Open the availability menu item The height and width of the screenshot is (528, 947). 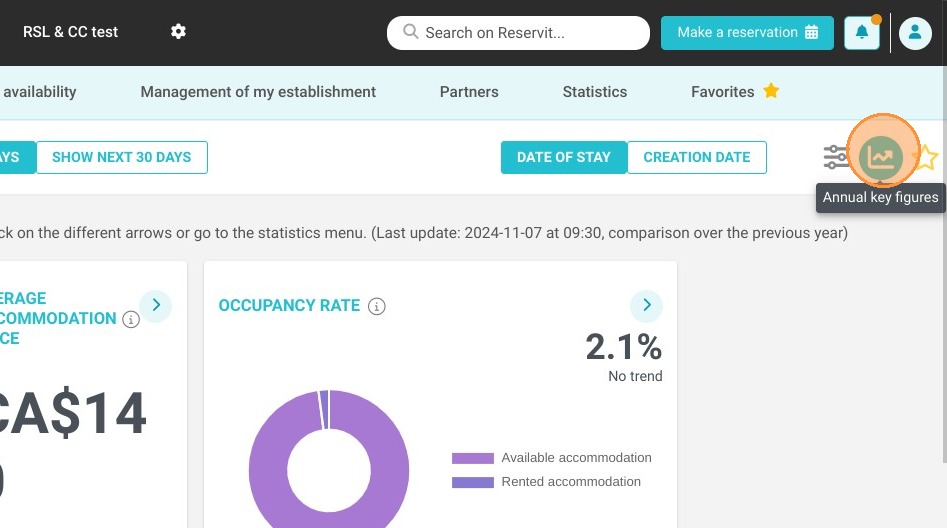point(39,92)
